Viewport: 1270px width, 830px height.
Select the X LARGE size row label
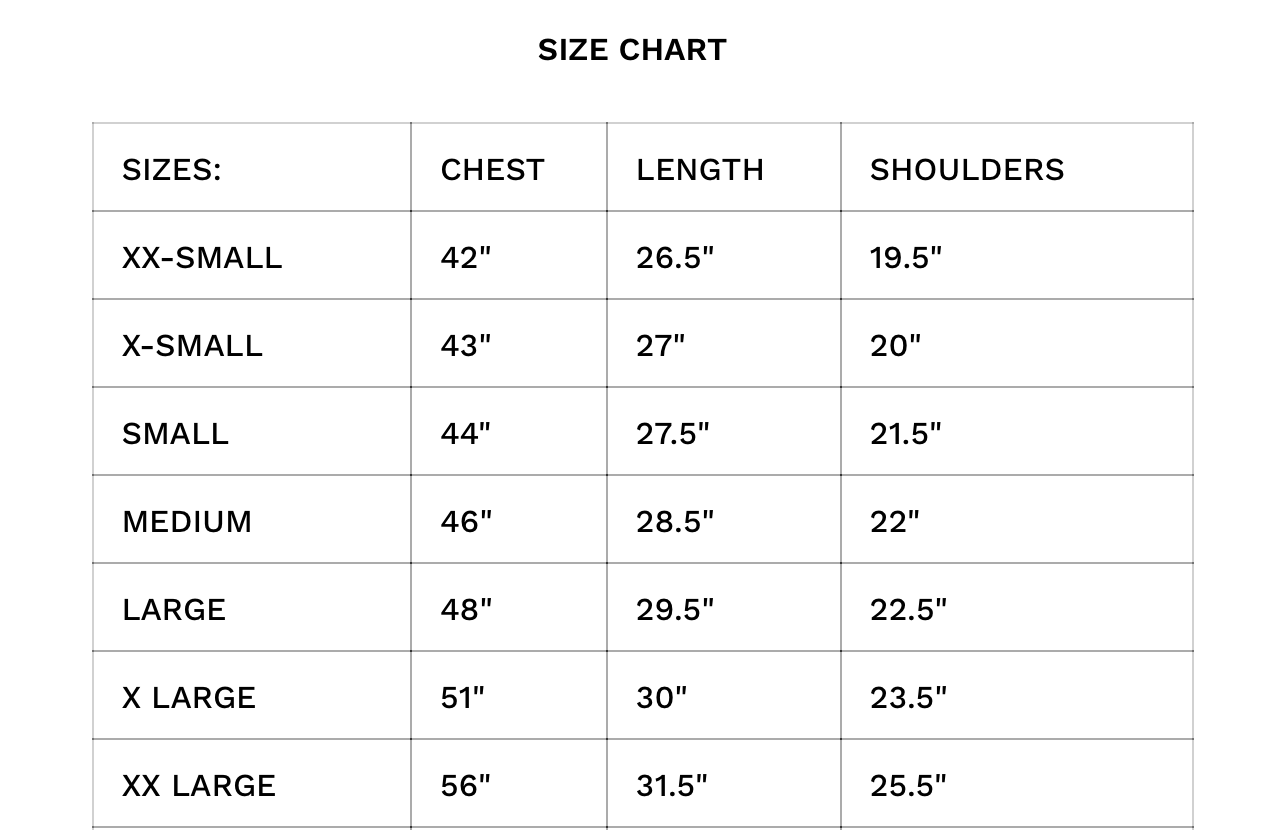[189, 697]
